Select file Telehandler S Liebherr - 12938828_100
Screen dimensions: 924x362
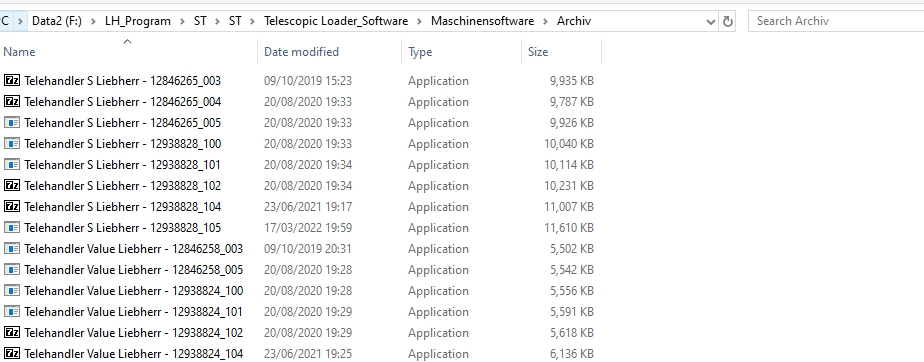point(123,143)
